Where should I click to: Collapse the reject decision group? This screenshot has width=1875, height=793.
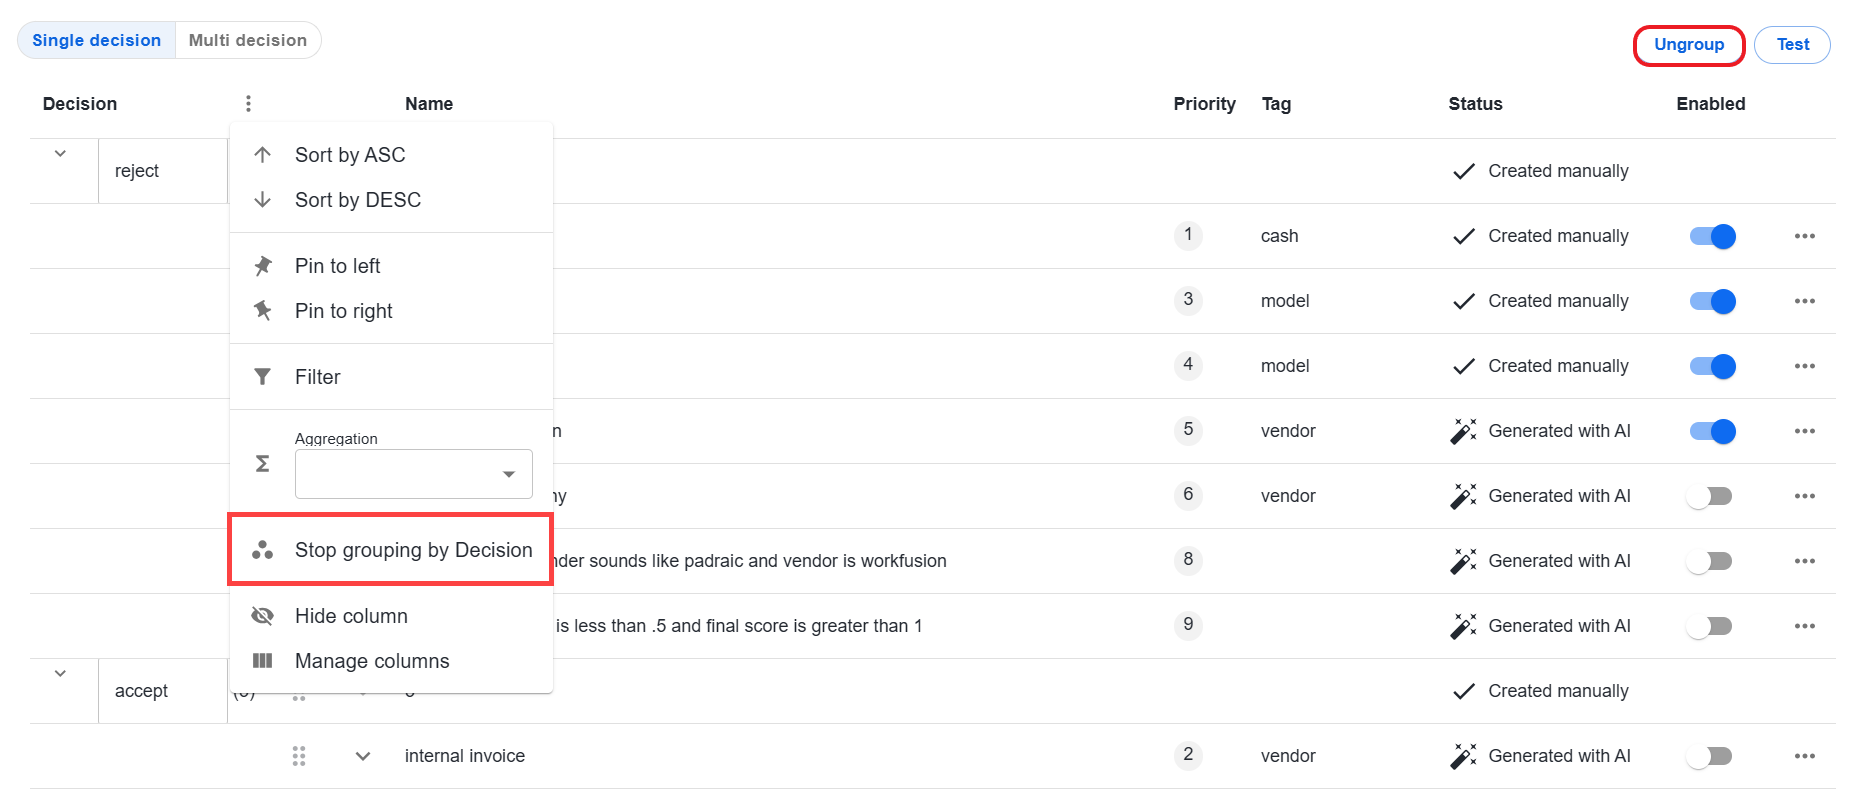[60, 154]
